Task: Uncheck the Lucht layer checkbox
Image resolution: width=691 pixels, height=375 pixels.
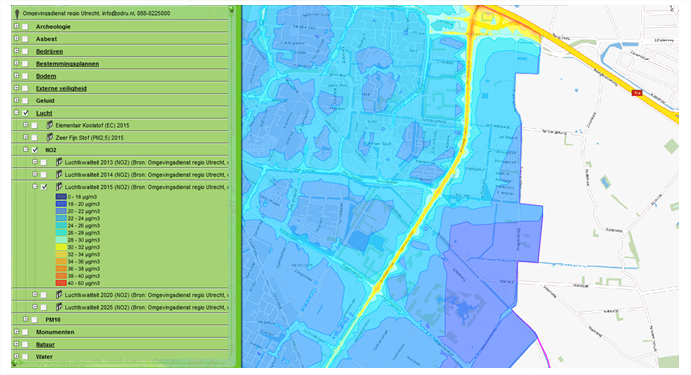Action: tap(26, 113)
